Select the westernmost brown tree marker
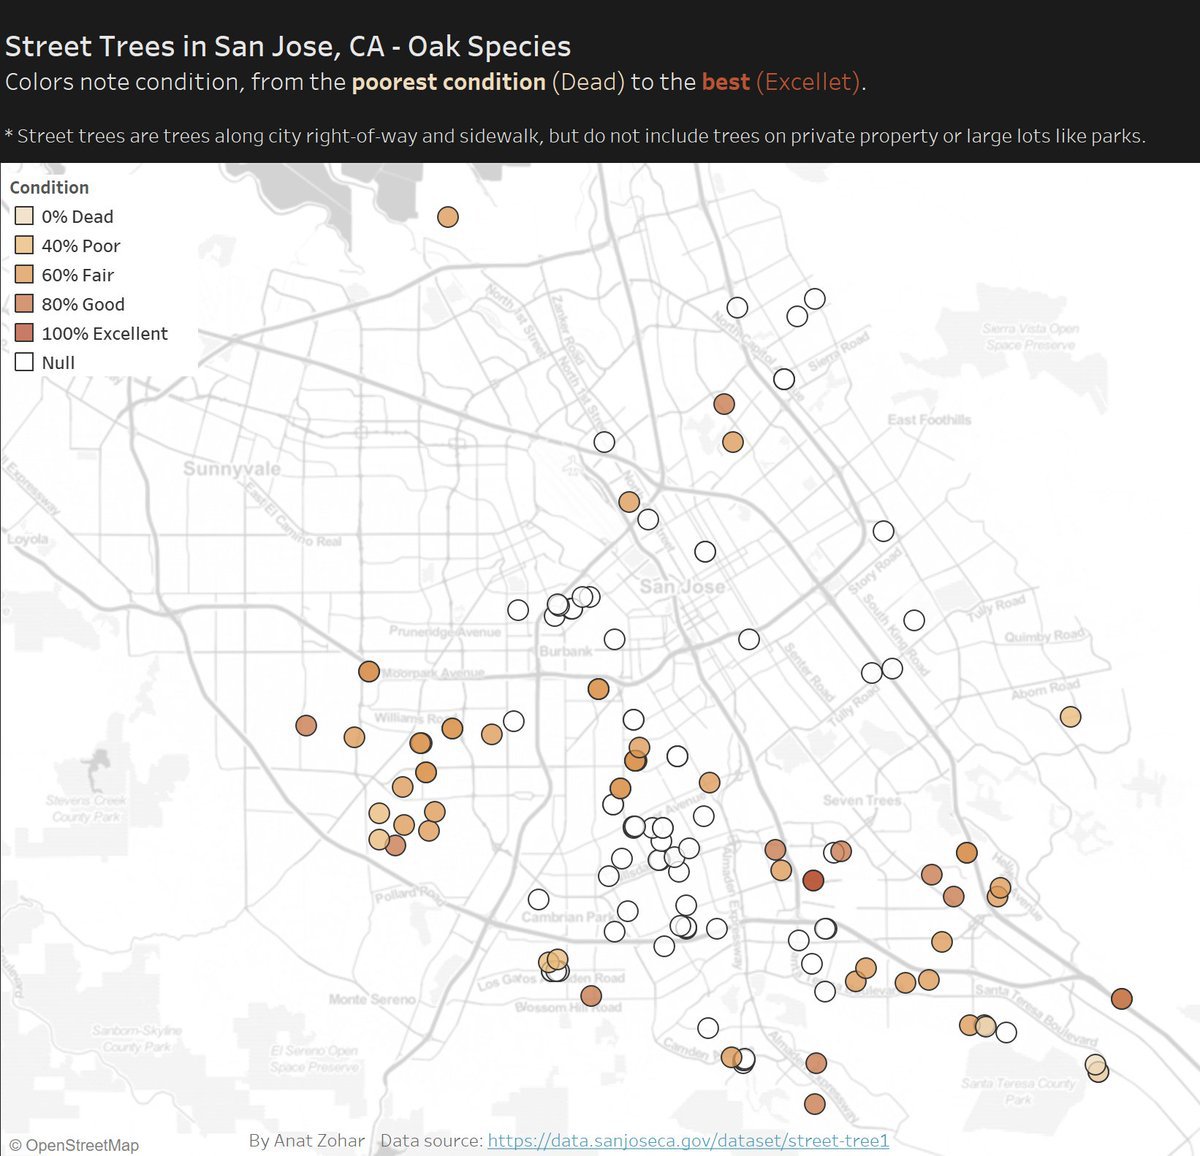The height and width of the screenshot is (1156, 1200). pos(306,726)
